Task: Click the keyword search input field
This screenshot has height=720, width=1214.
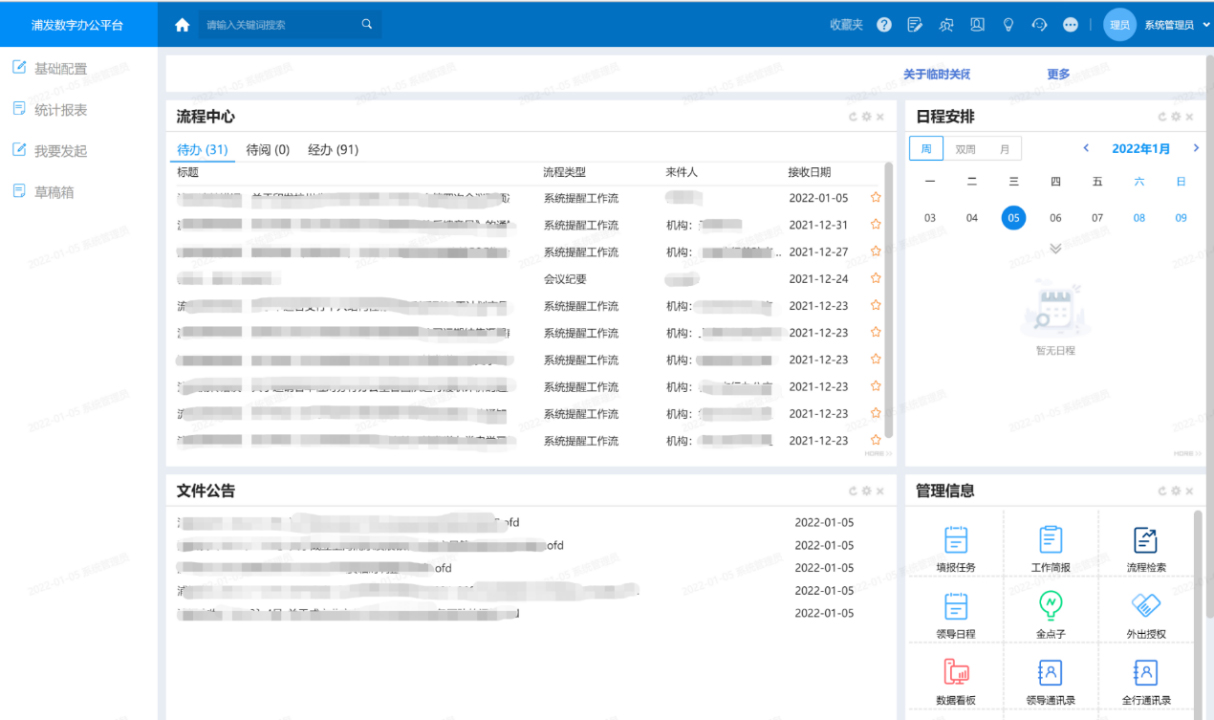Action: [x=280, y=25]
